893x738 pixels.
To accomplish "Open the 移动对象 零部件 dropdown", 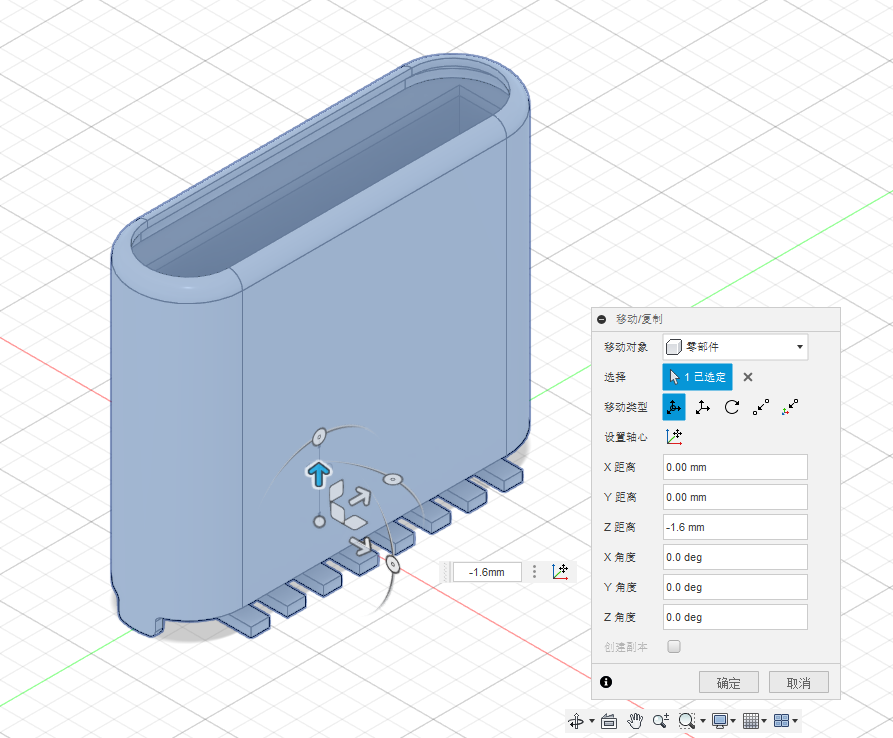I will coord(735,347).
